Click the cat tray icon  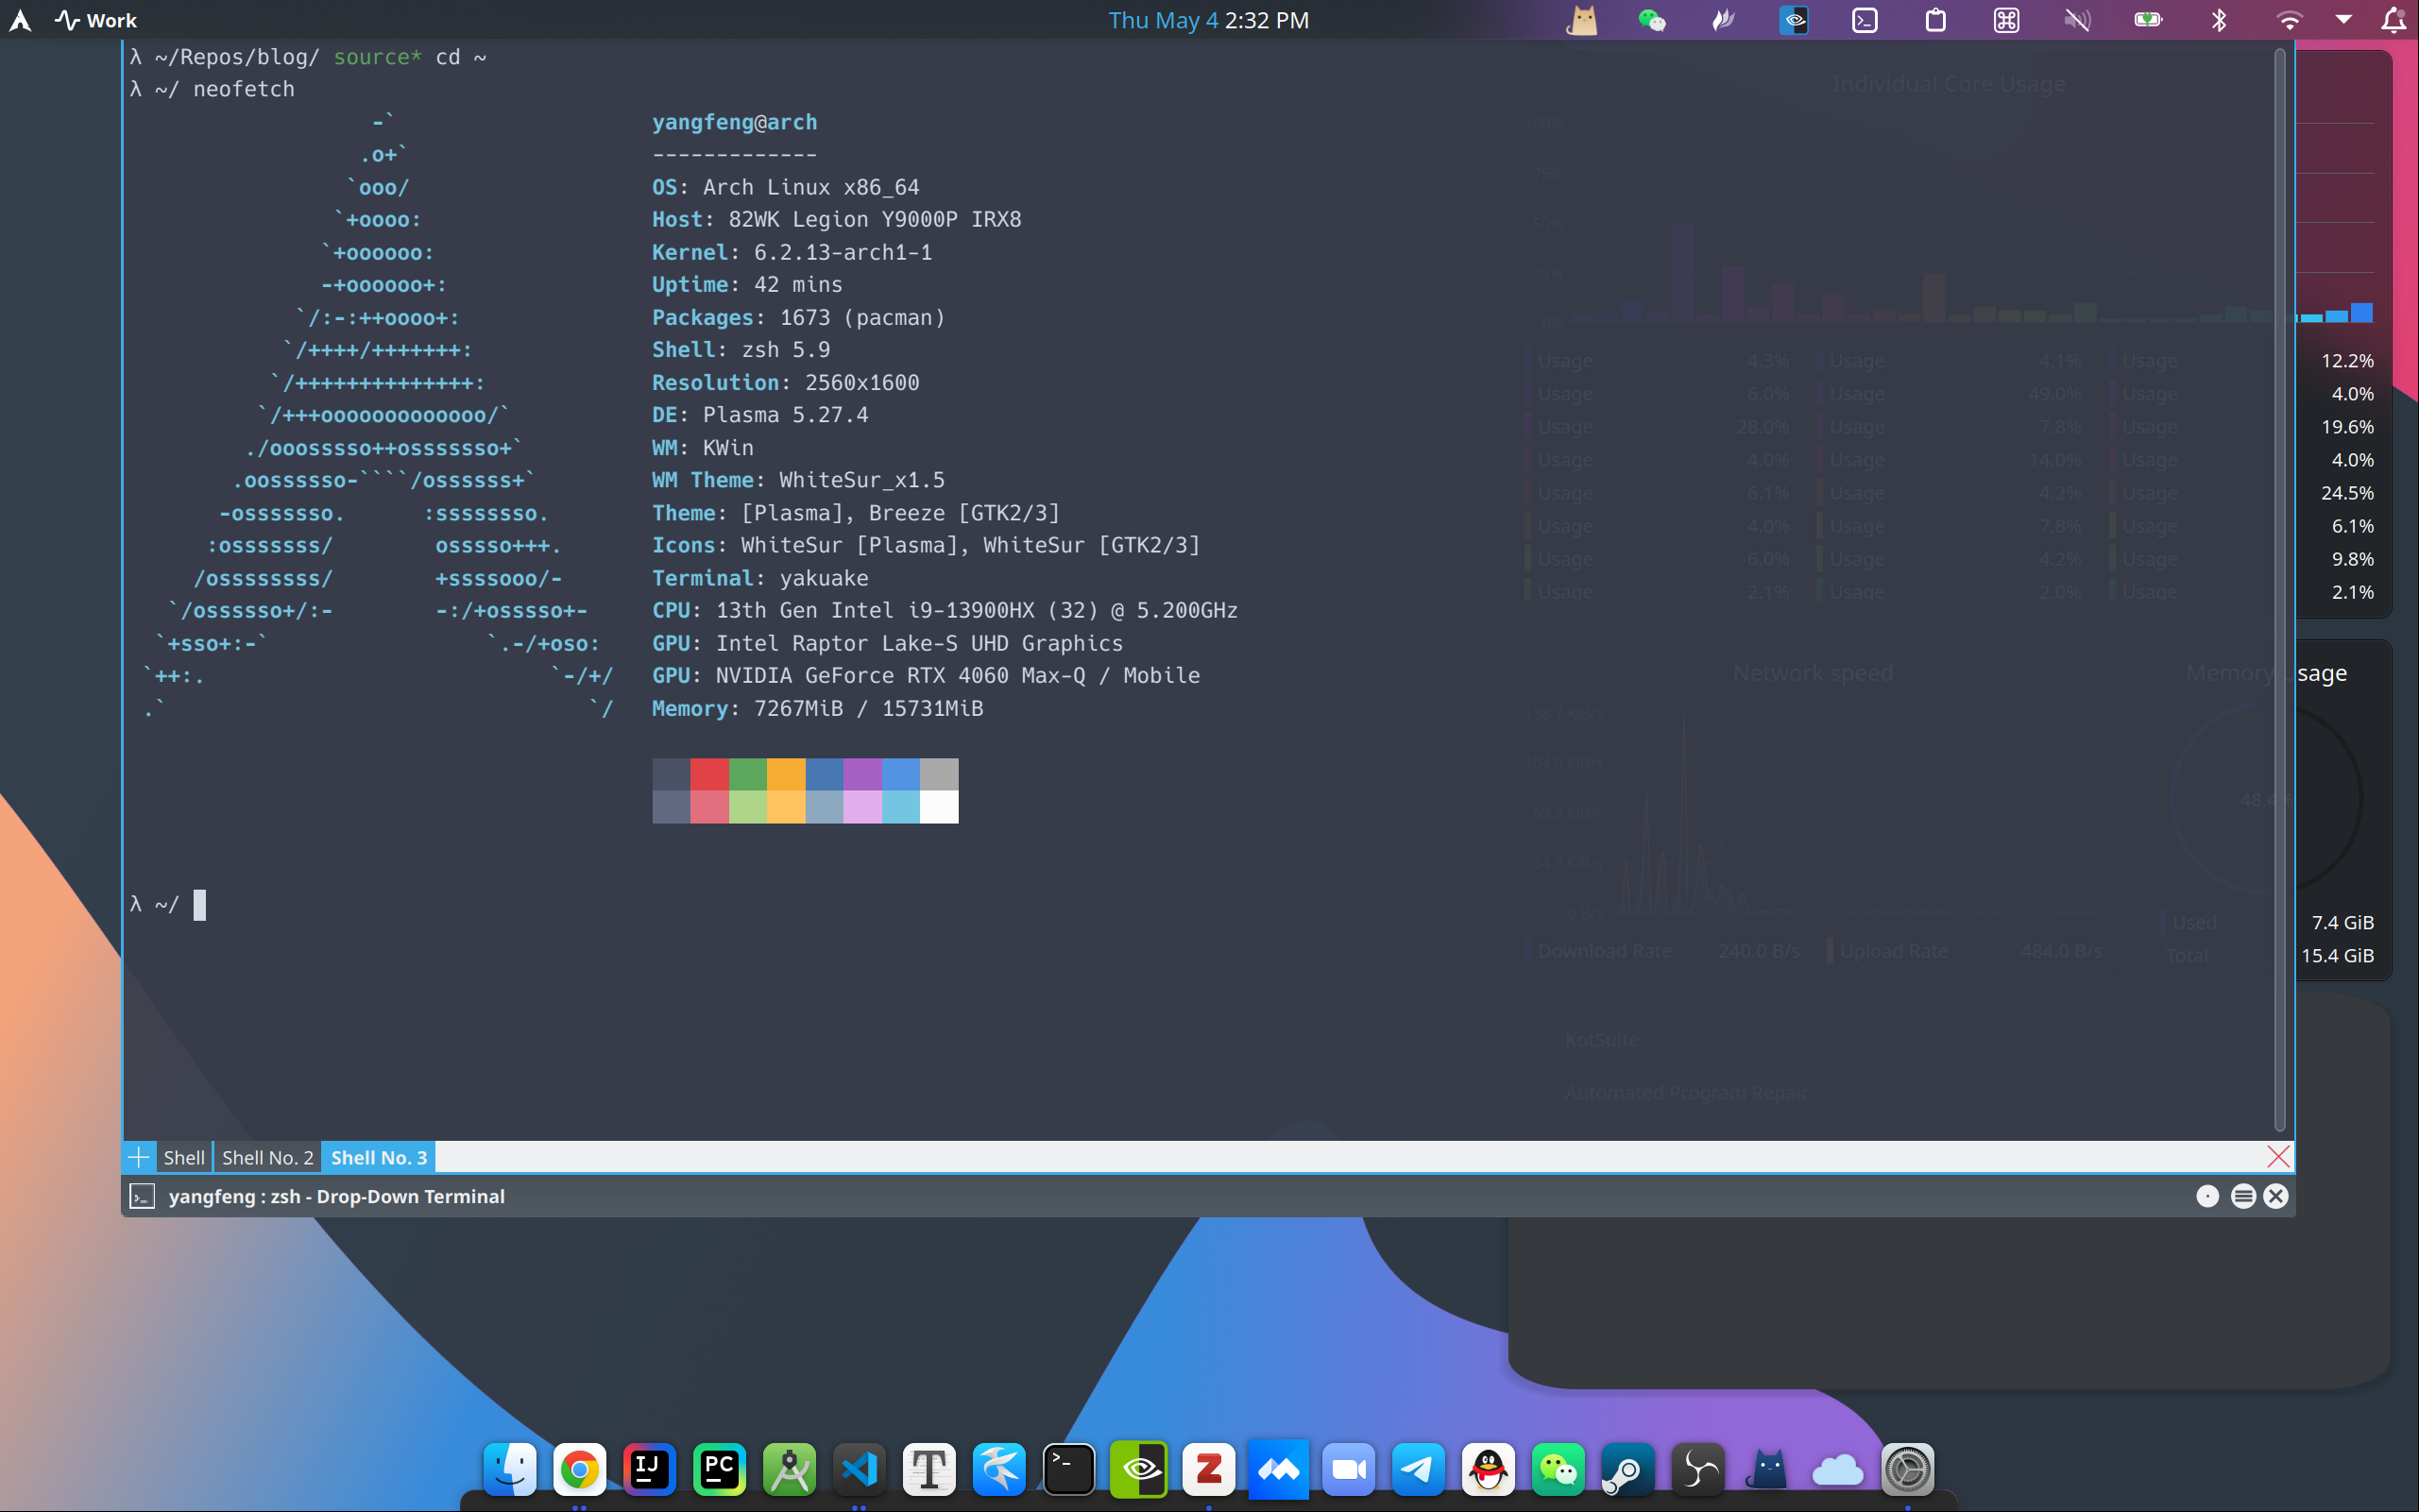click(1582, 20)
